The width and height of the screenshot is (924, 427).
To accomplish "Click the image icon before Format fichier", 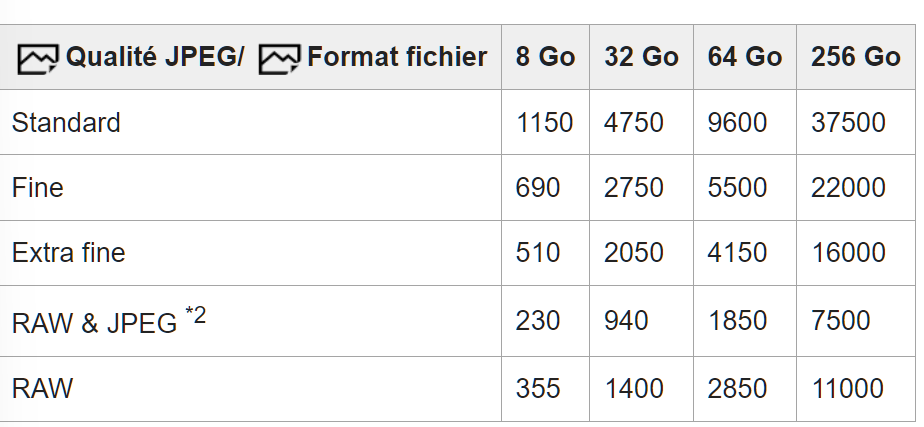I will click(279, 60).
